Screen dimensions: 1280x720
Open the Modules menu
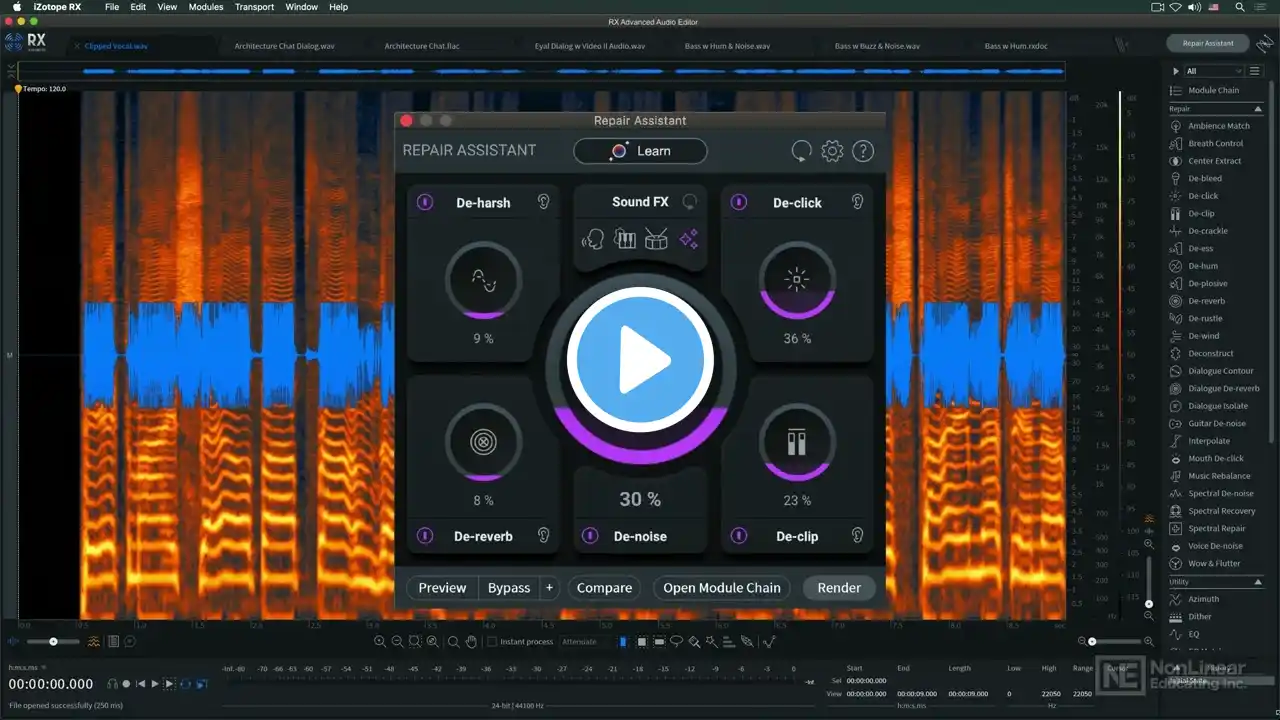pos(206,7)
